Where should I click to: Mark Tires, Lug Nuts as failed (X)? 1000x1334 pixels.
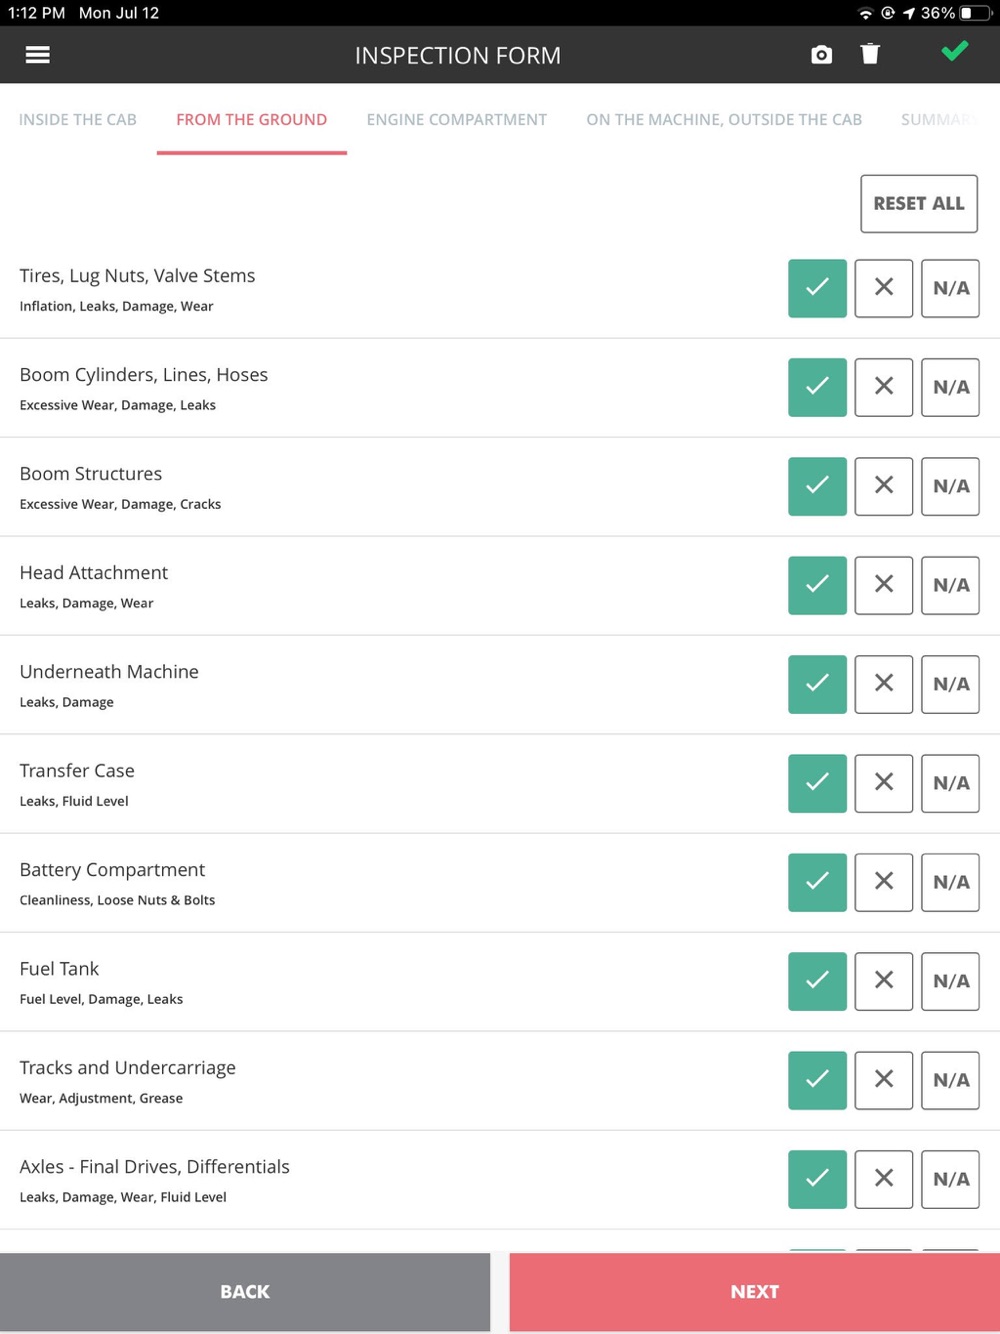884,288
